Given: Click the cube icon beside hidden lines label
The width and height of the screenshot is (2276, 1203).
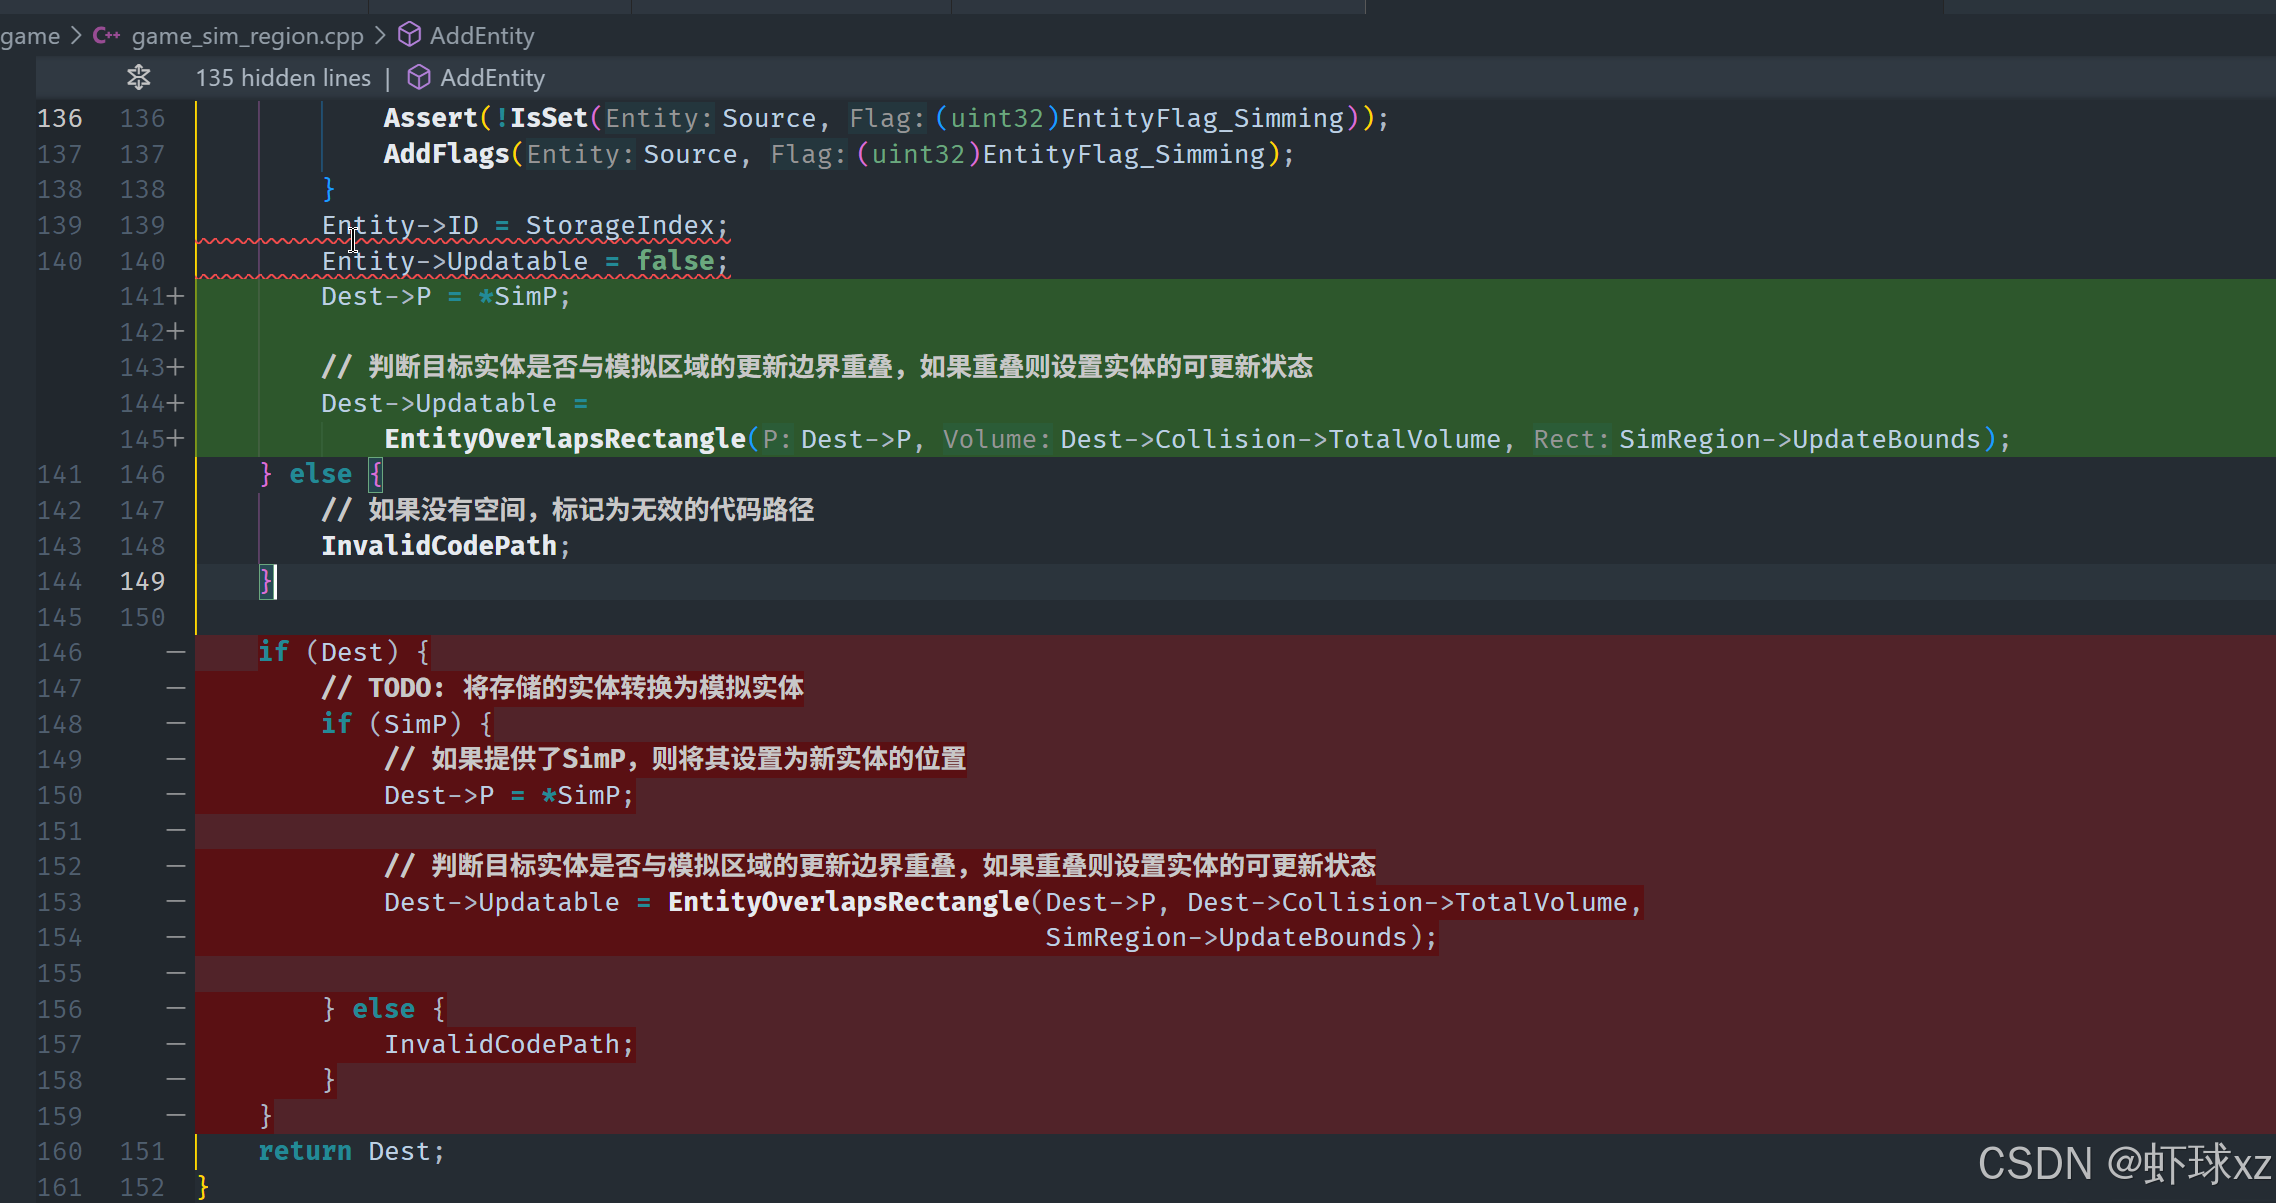Looking at the screenshot, I should (419, 78).
